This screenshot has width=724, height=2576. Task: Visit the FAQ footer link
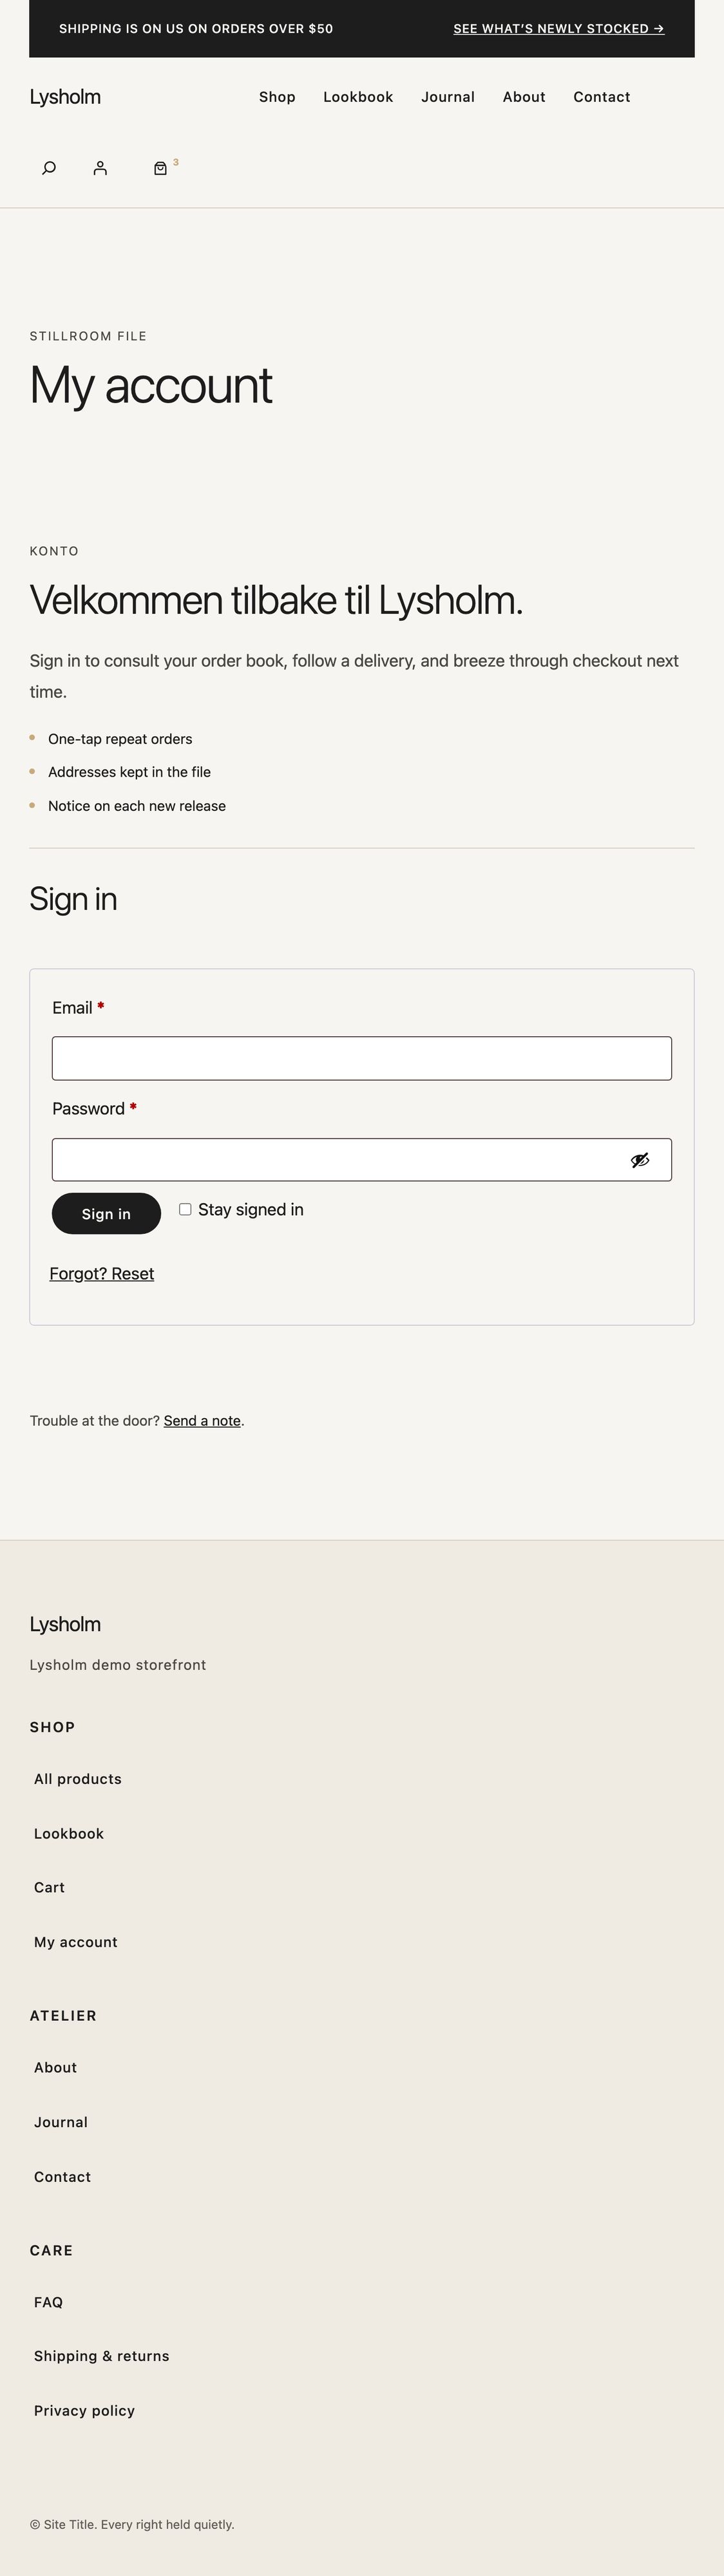coord(48,2302)
